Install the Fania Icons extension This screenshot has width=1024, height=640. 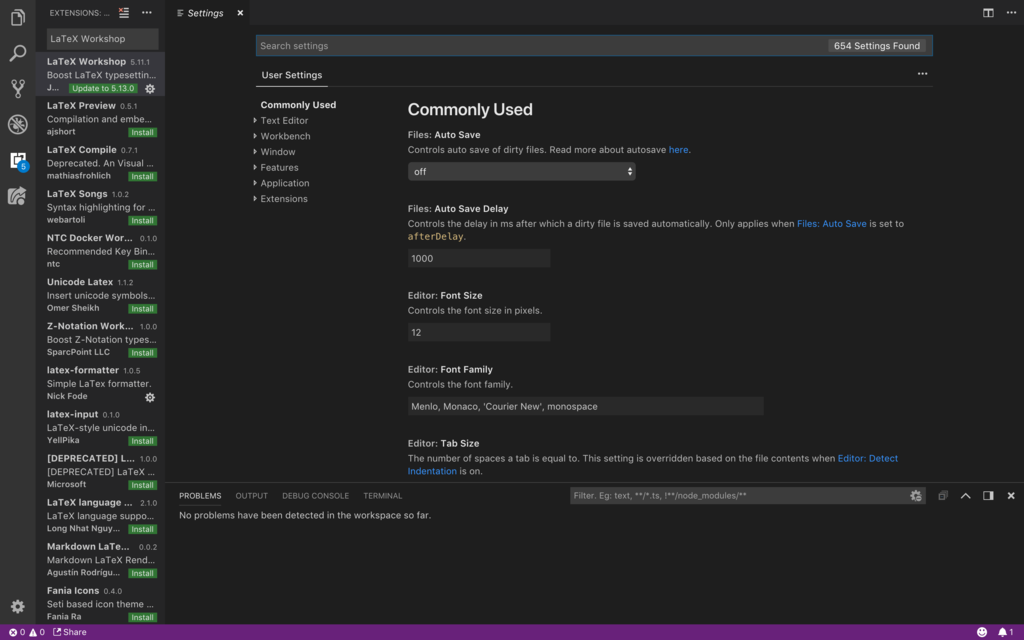(142, 617)
